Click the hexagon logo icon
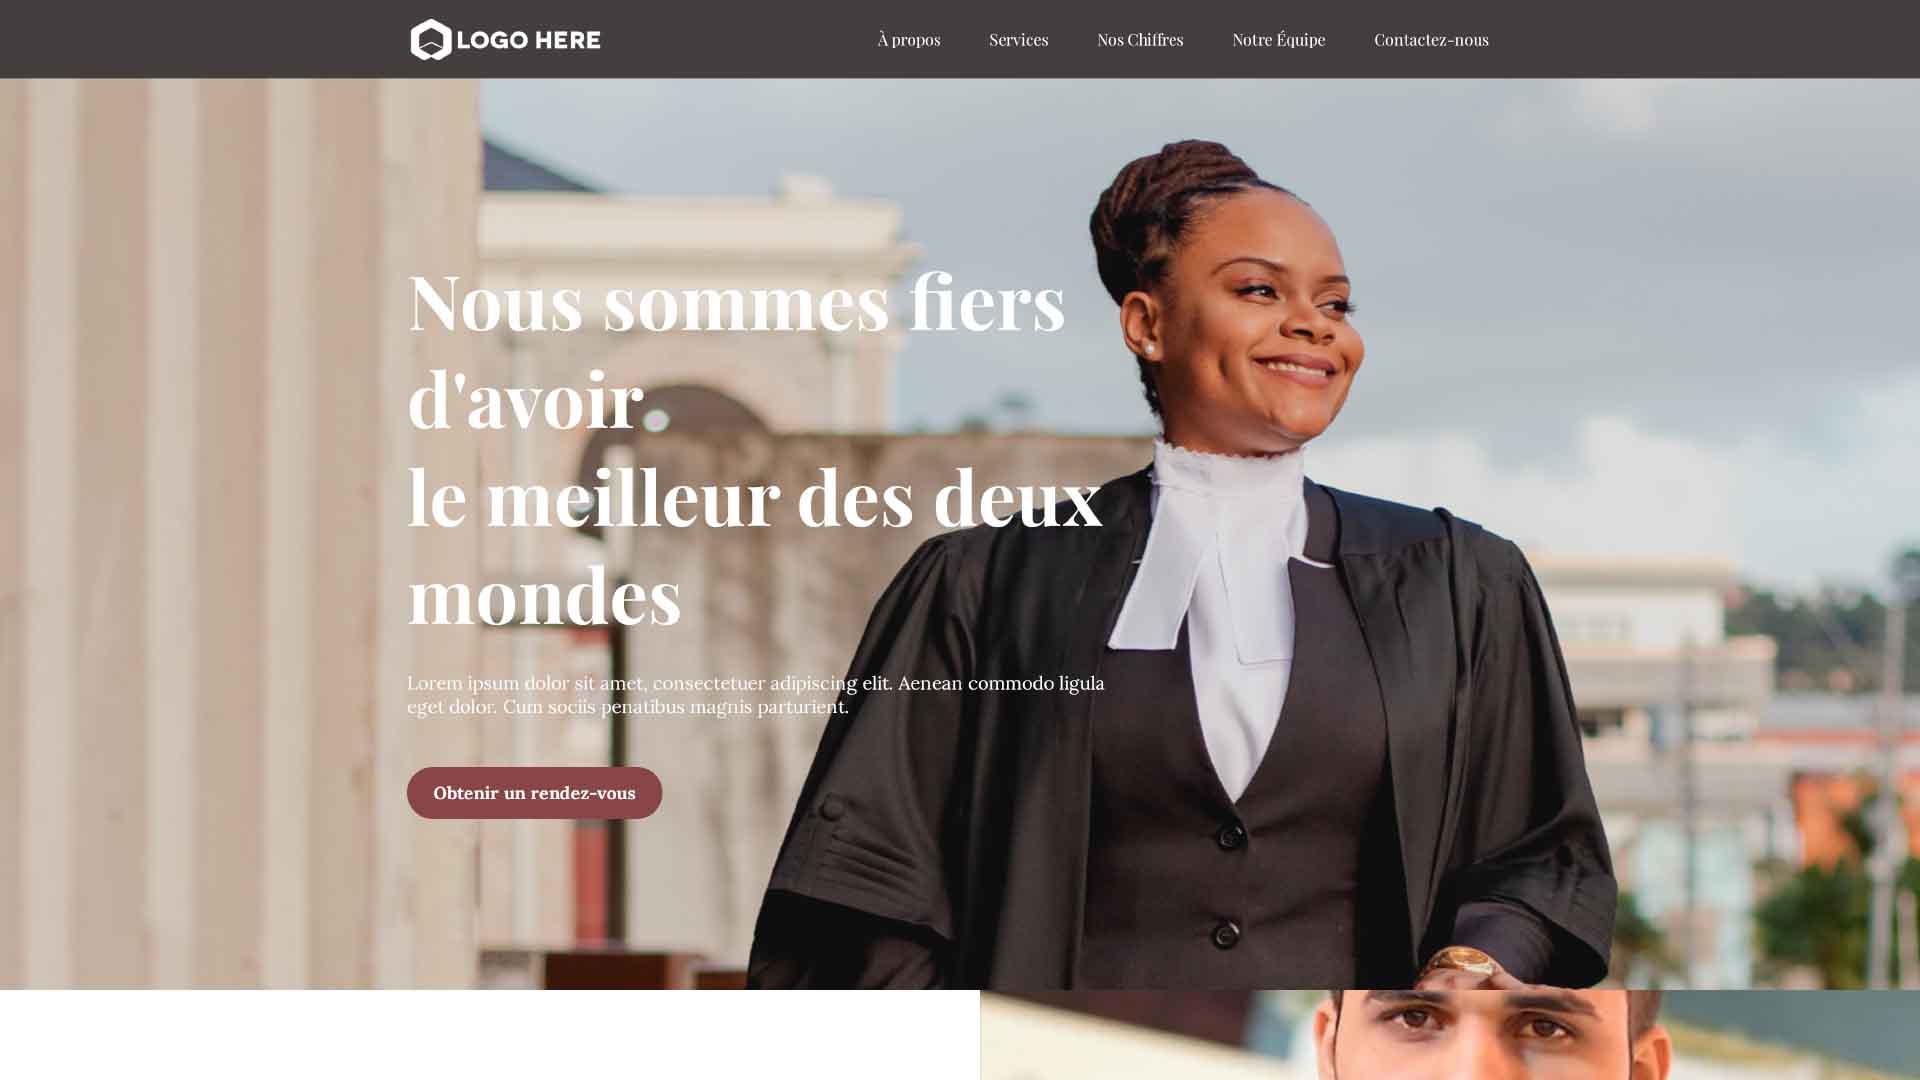 coord(431,40)
